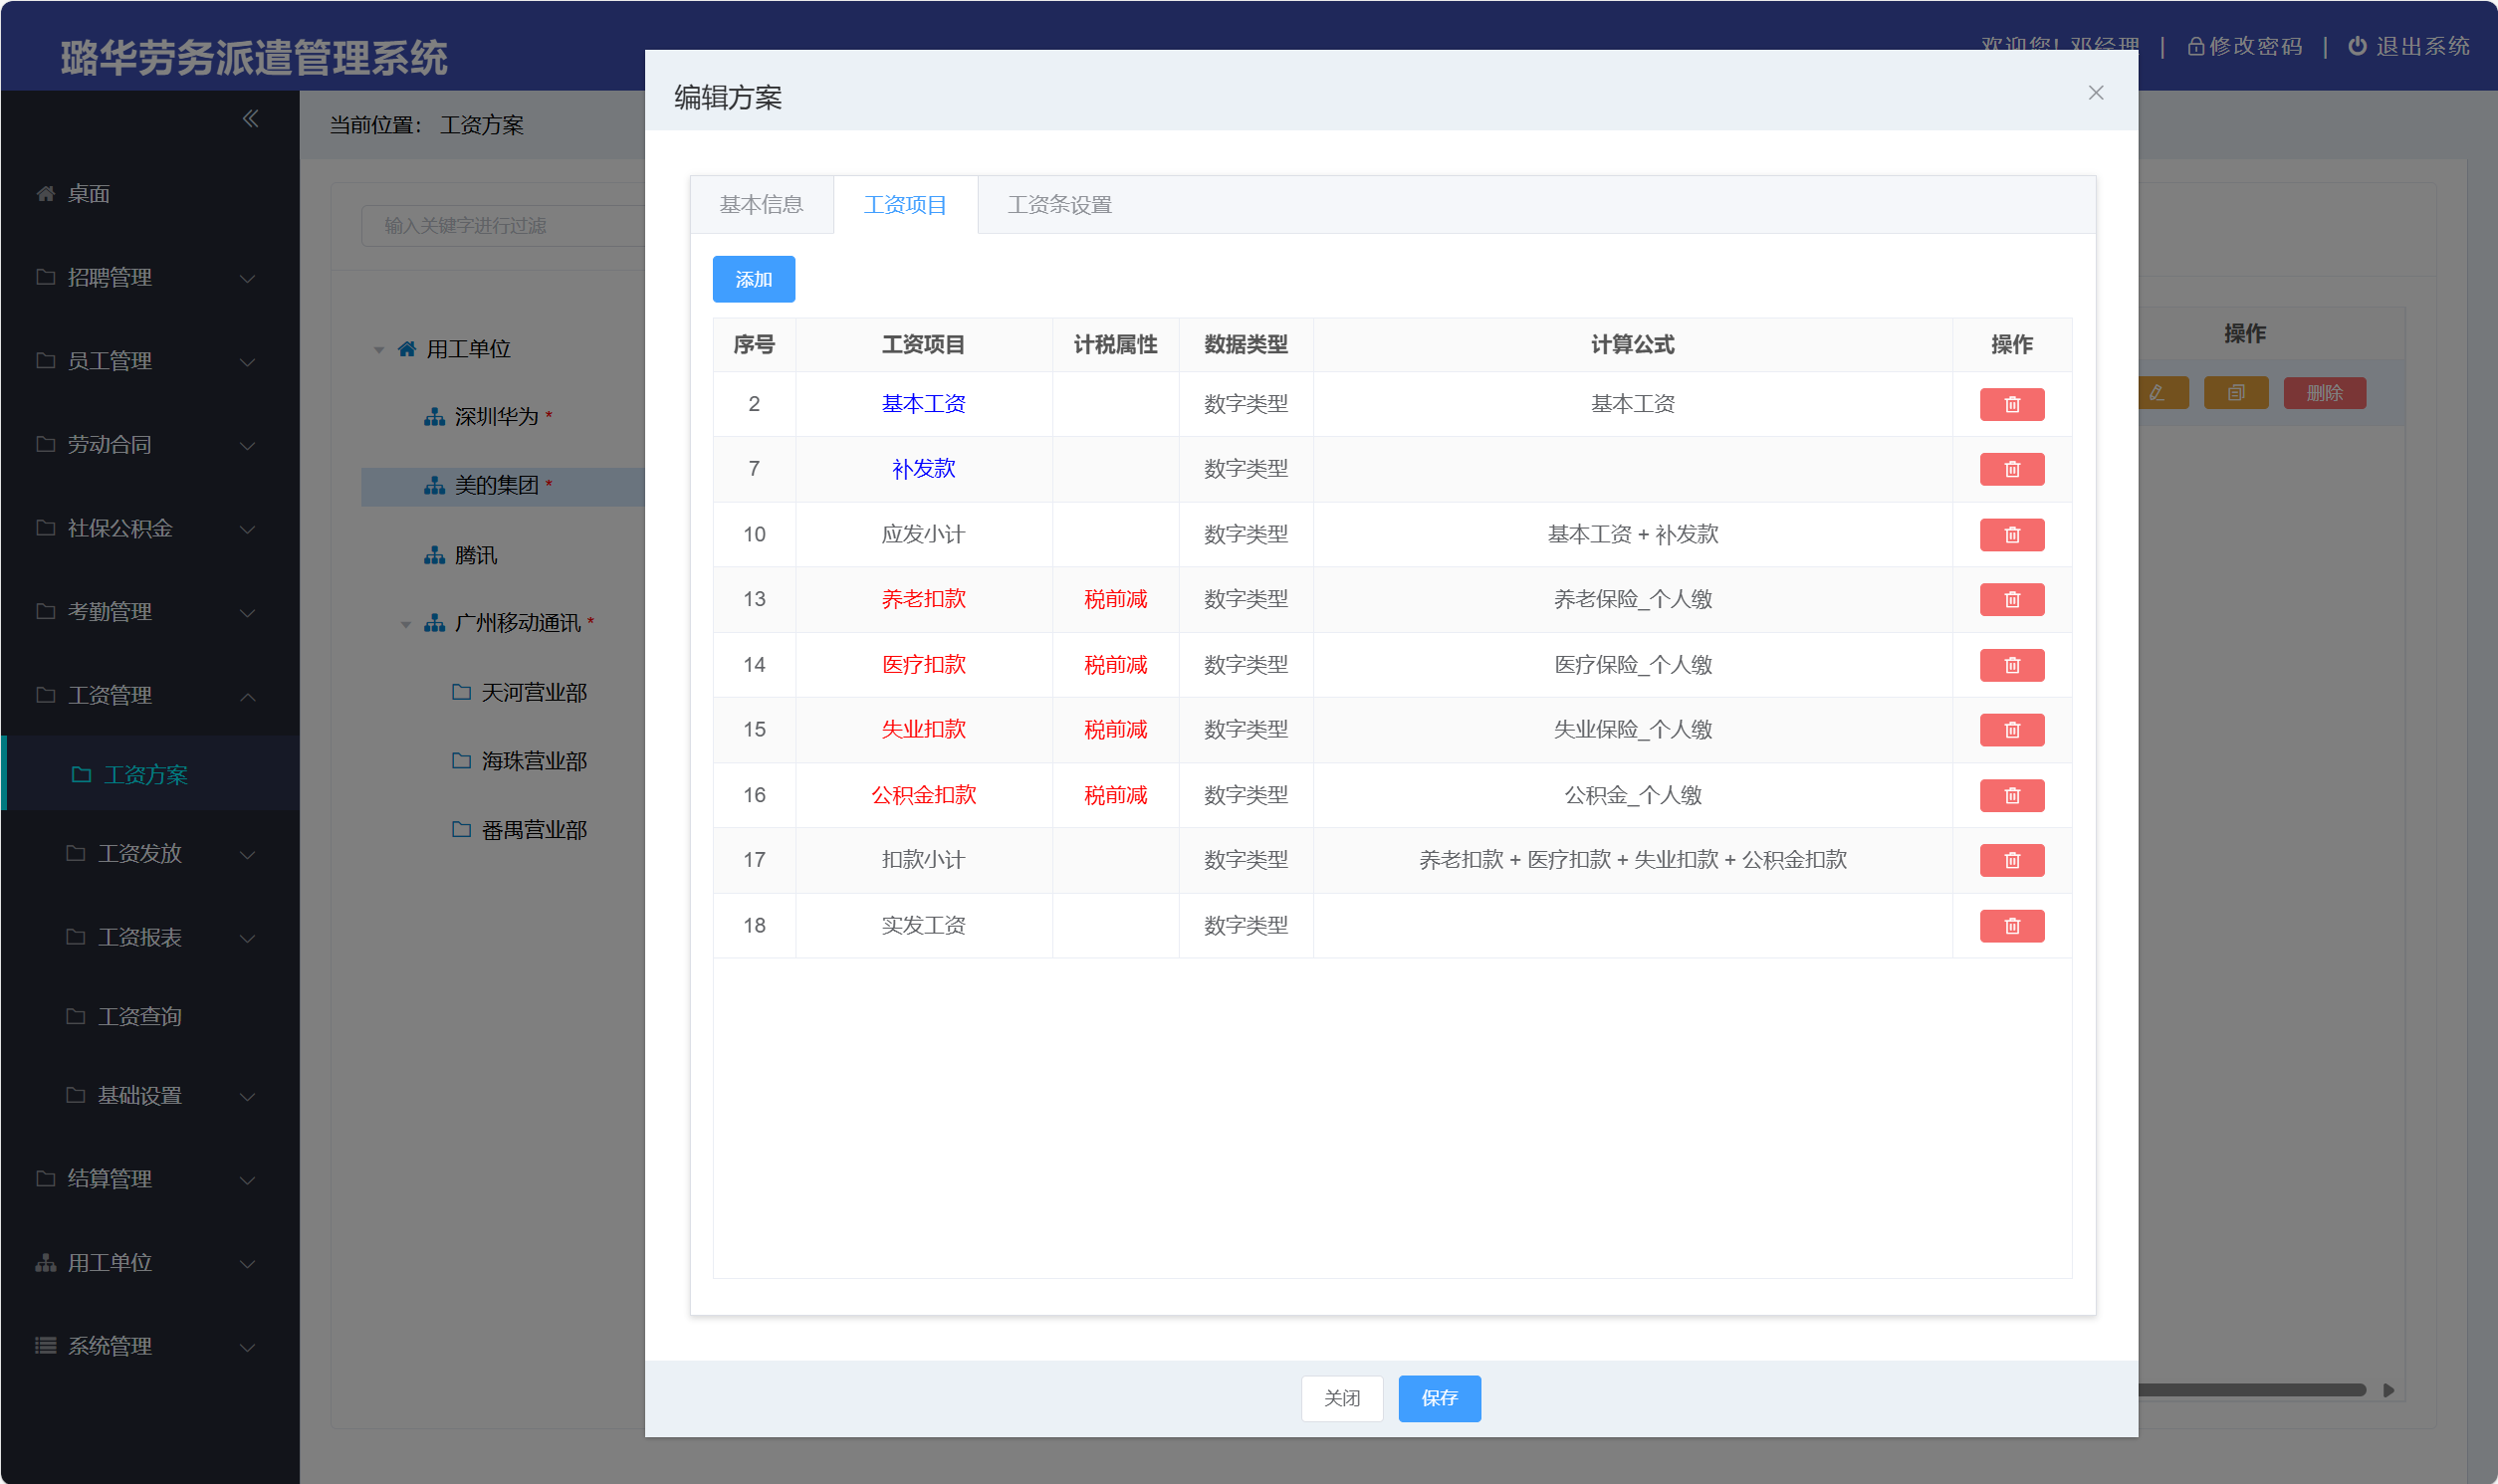Delete the 基本工资 row with trash icon
This screenshot has width=2498, height=1484.
(2011, 404)
